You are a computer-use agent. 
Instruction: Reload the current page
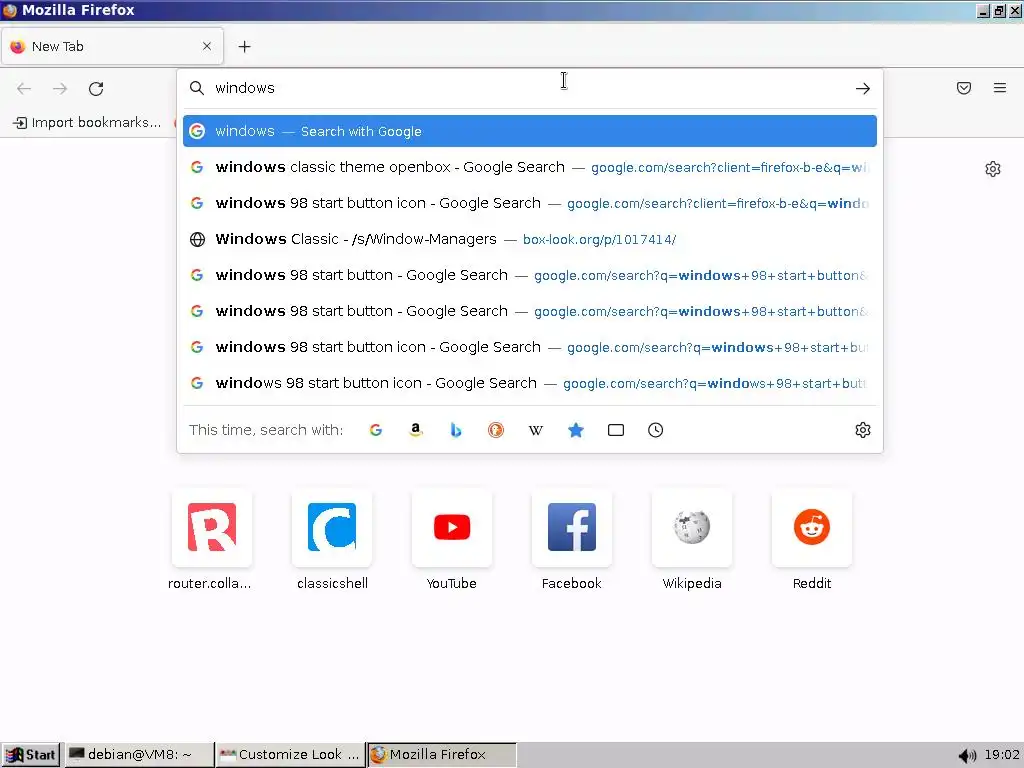pyautogui.click(x=96, y=88)
